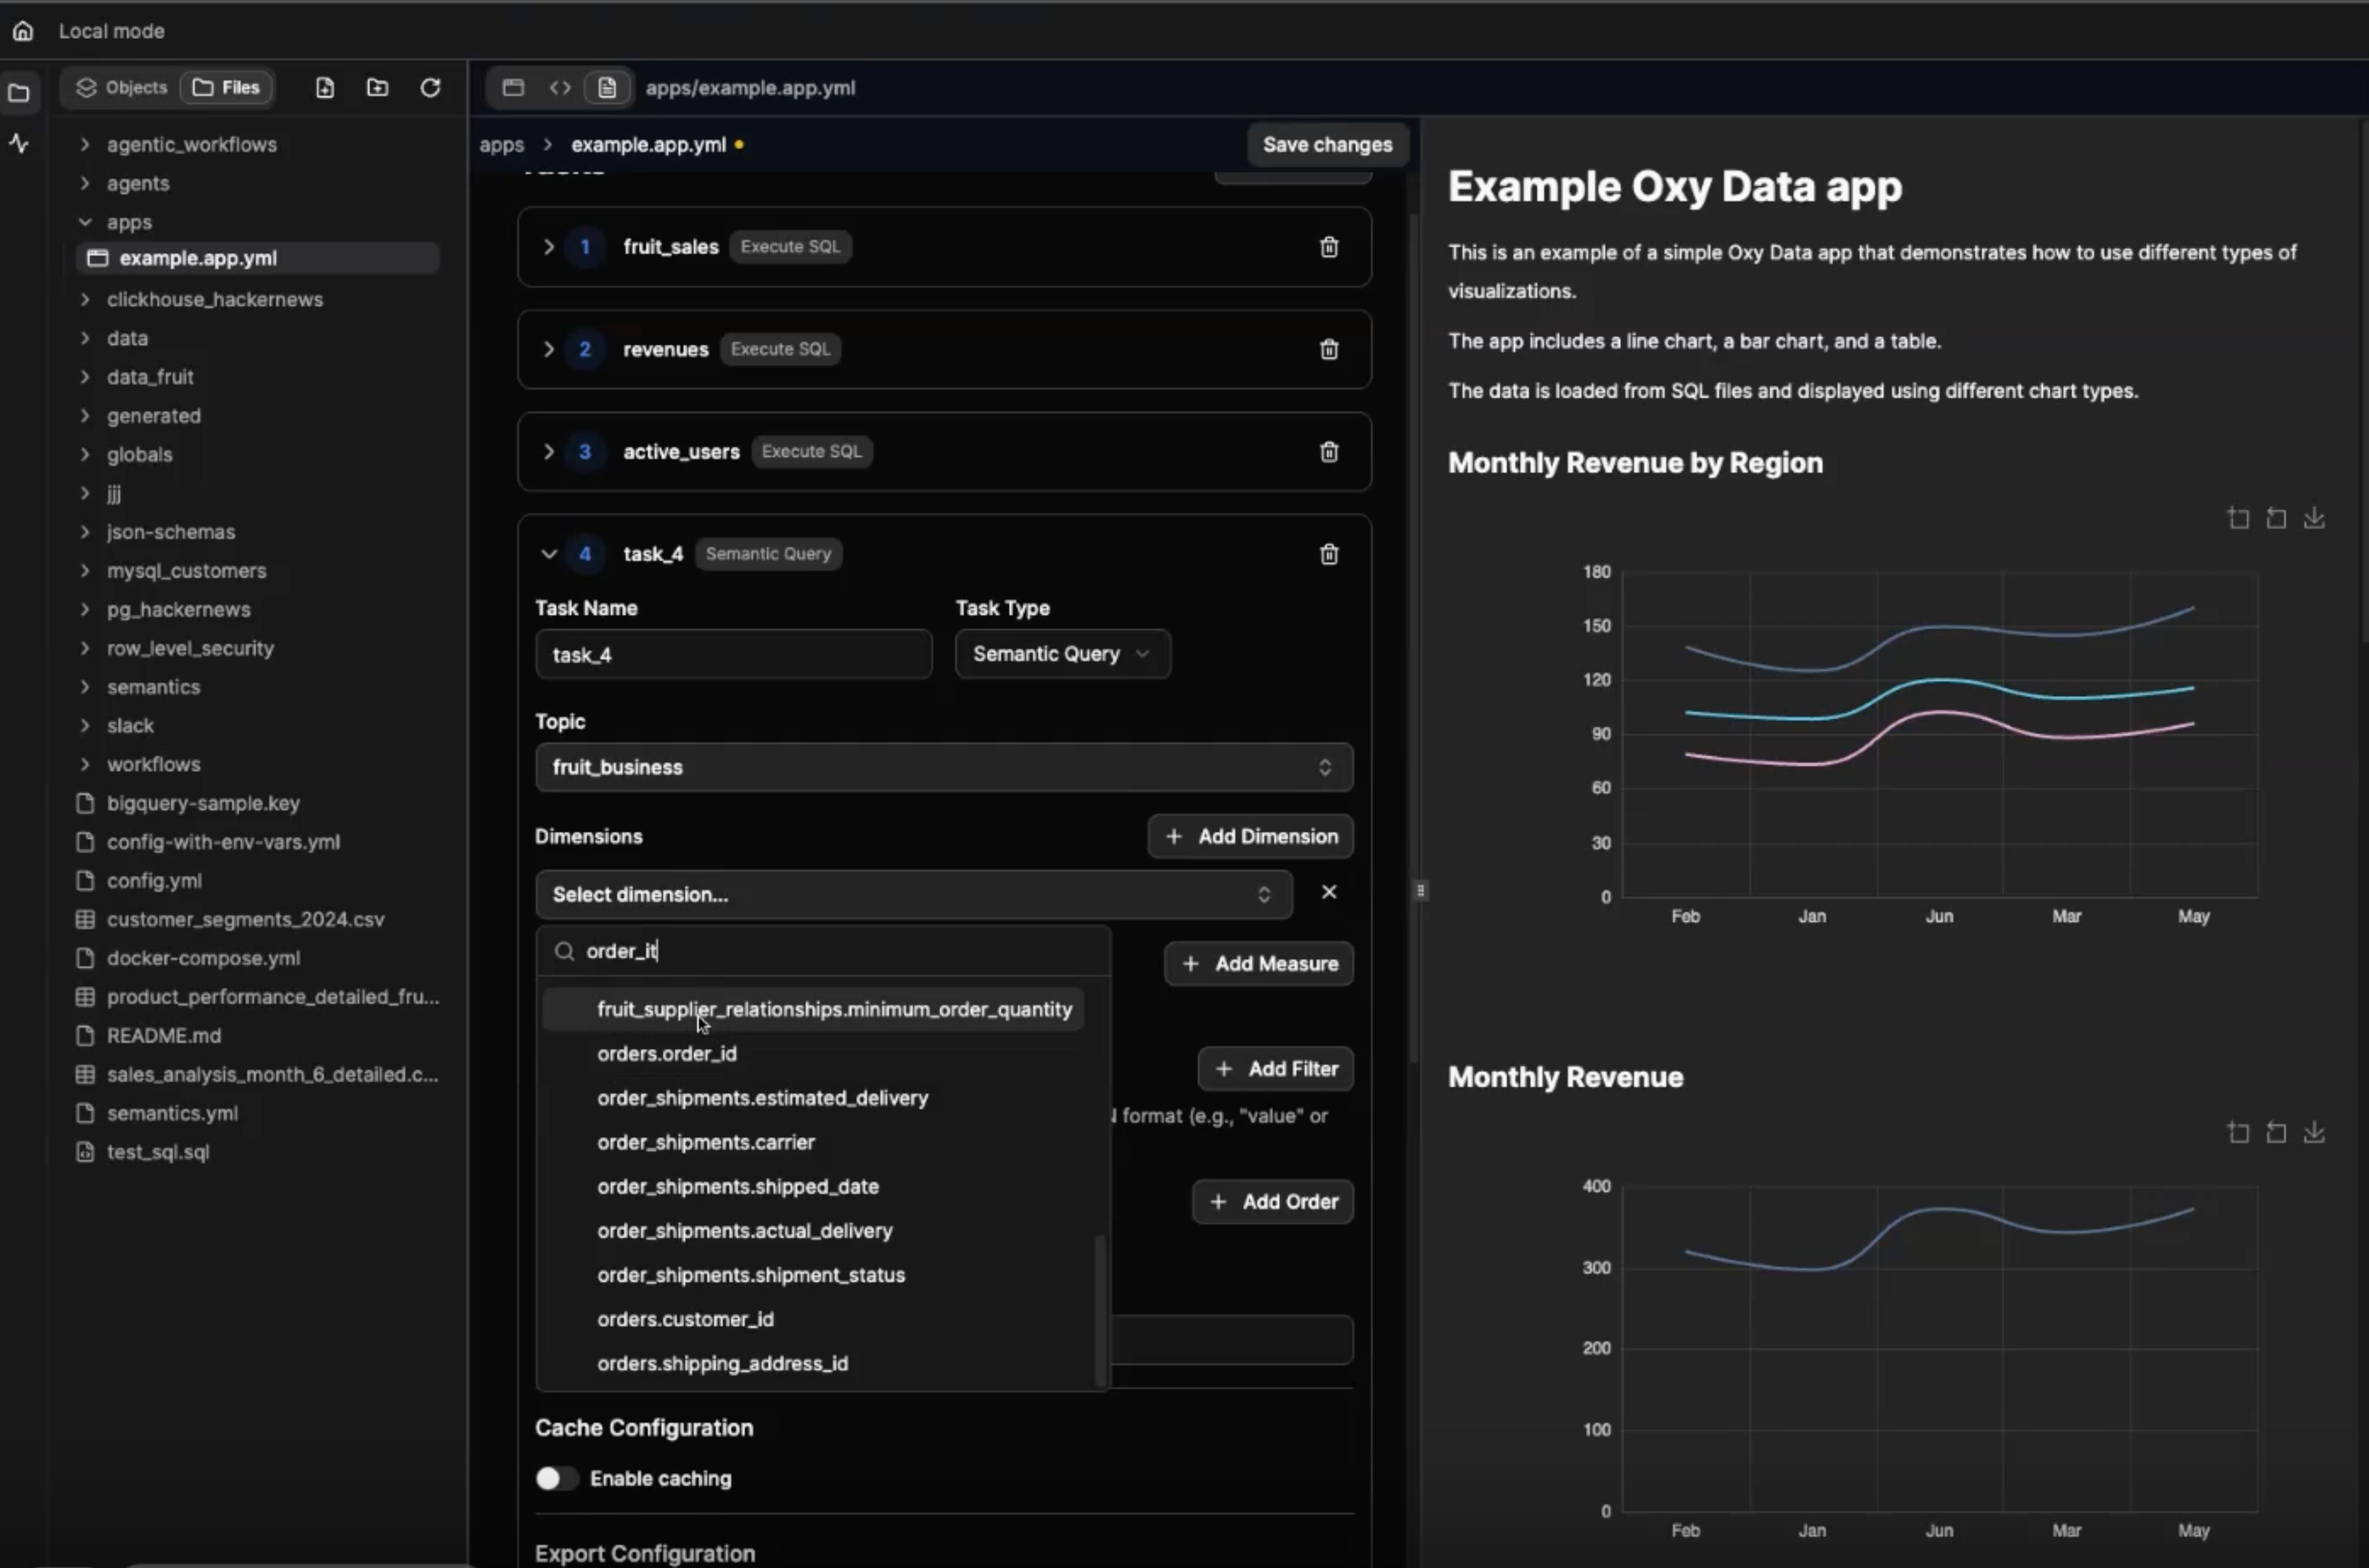This screenshot has width=2369, height=1568.
Task: Collapse the task_4 task section
Action: click(x=548, y=554)
